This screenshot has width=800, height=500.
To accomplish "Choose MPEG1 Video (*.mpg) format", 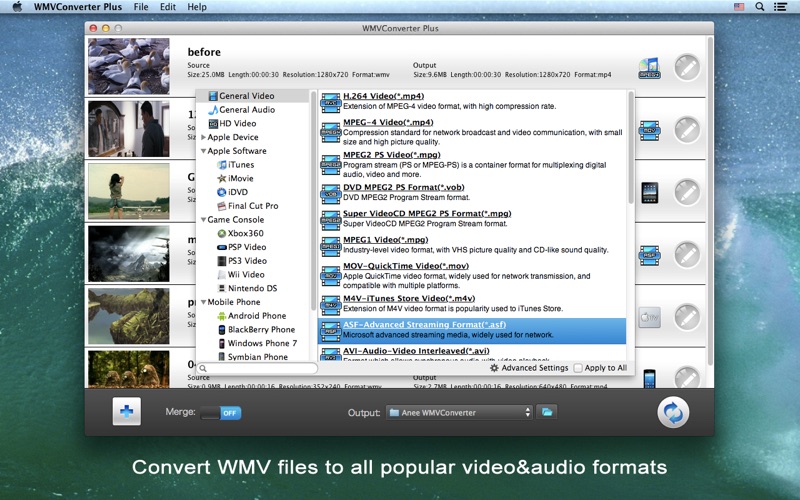I will [x=472, y=245].
